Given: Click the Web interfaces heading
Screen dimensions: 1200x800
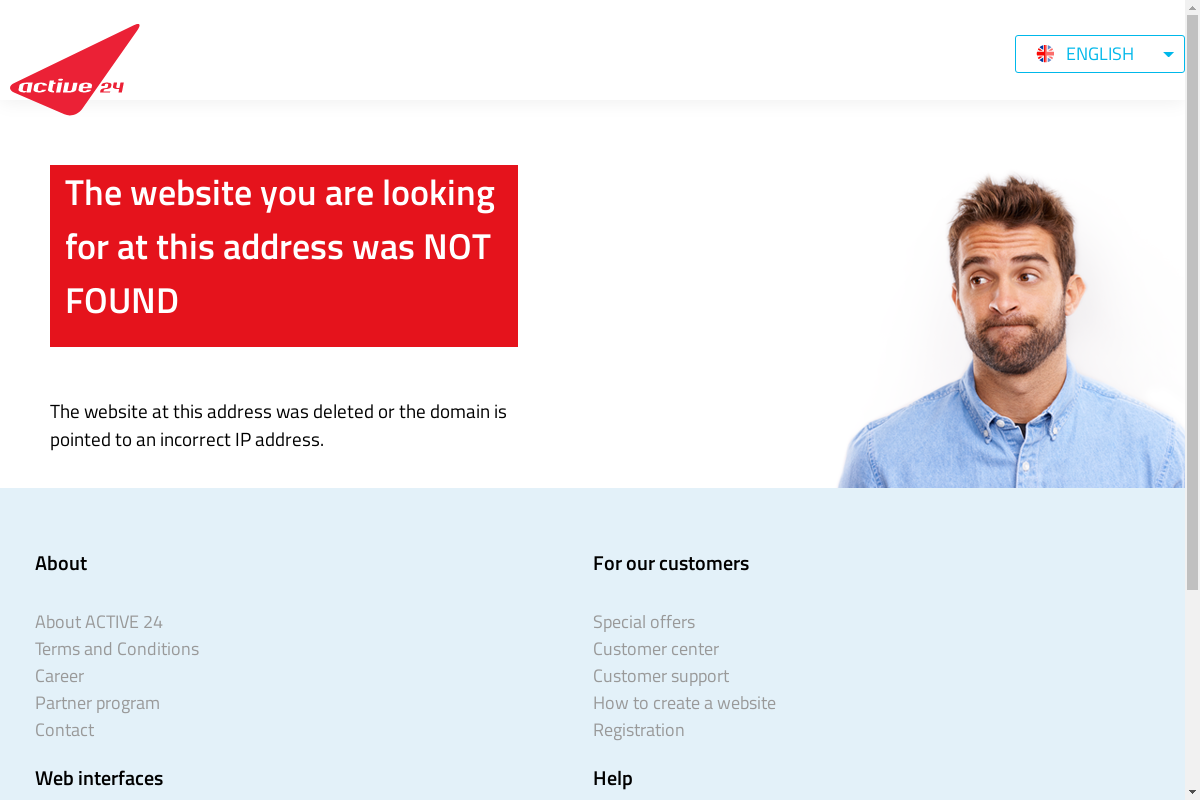Looking at the screenshot, I should pos(99,778).
